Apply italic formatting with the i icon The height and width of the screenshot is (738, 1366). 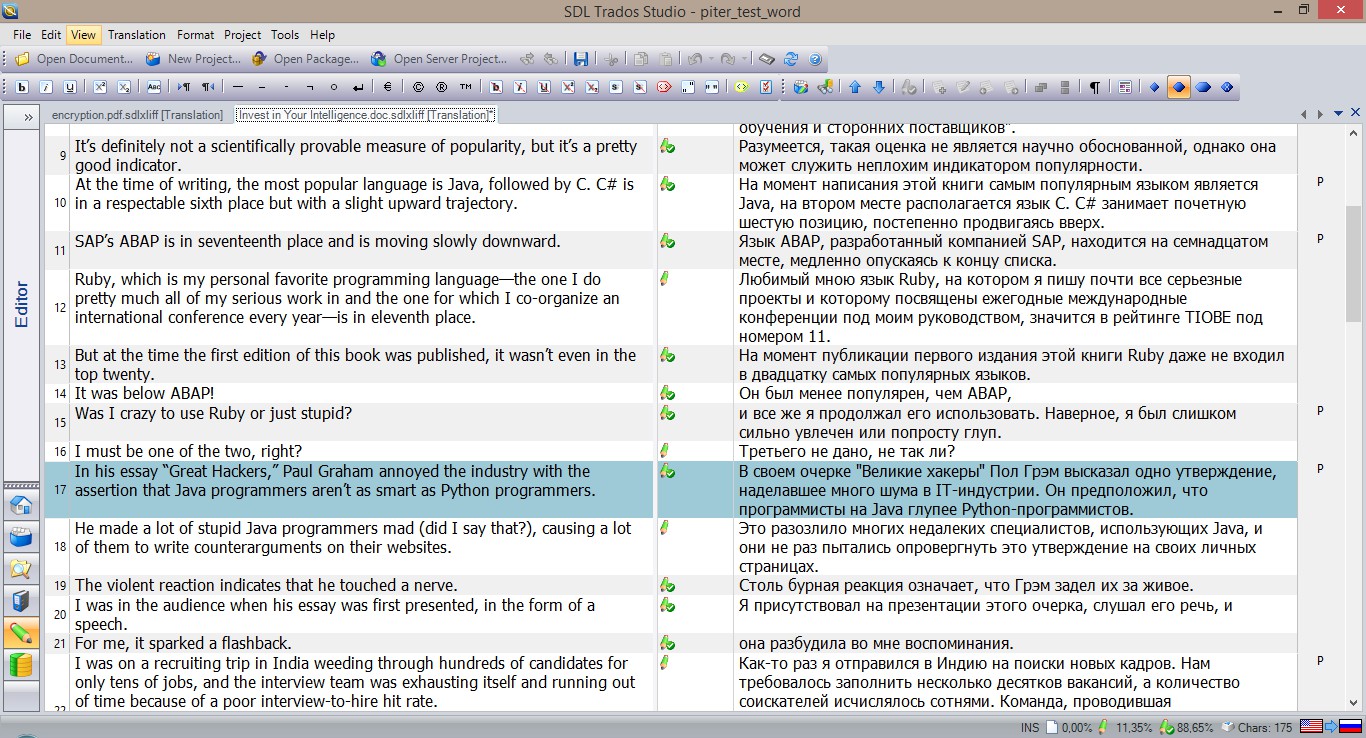pos(46,87)
